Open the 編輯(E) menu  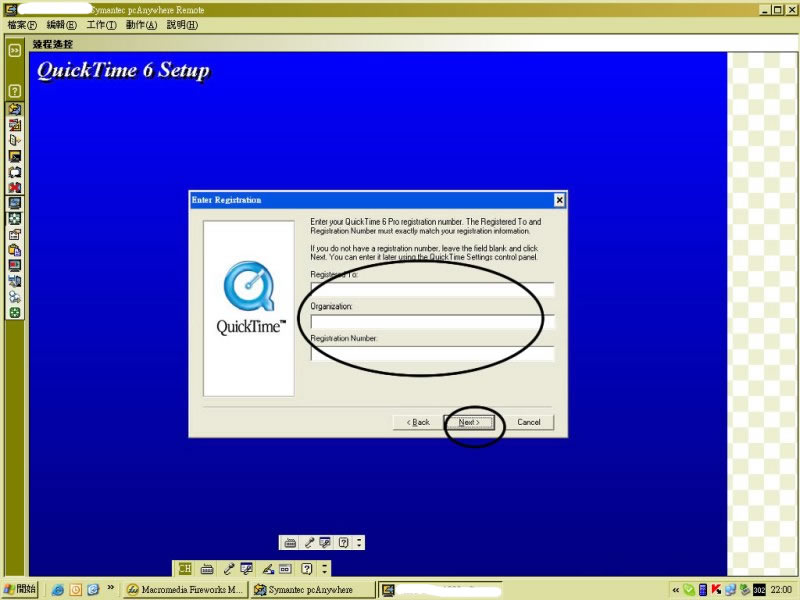pos(62,25)
